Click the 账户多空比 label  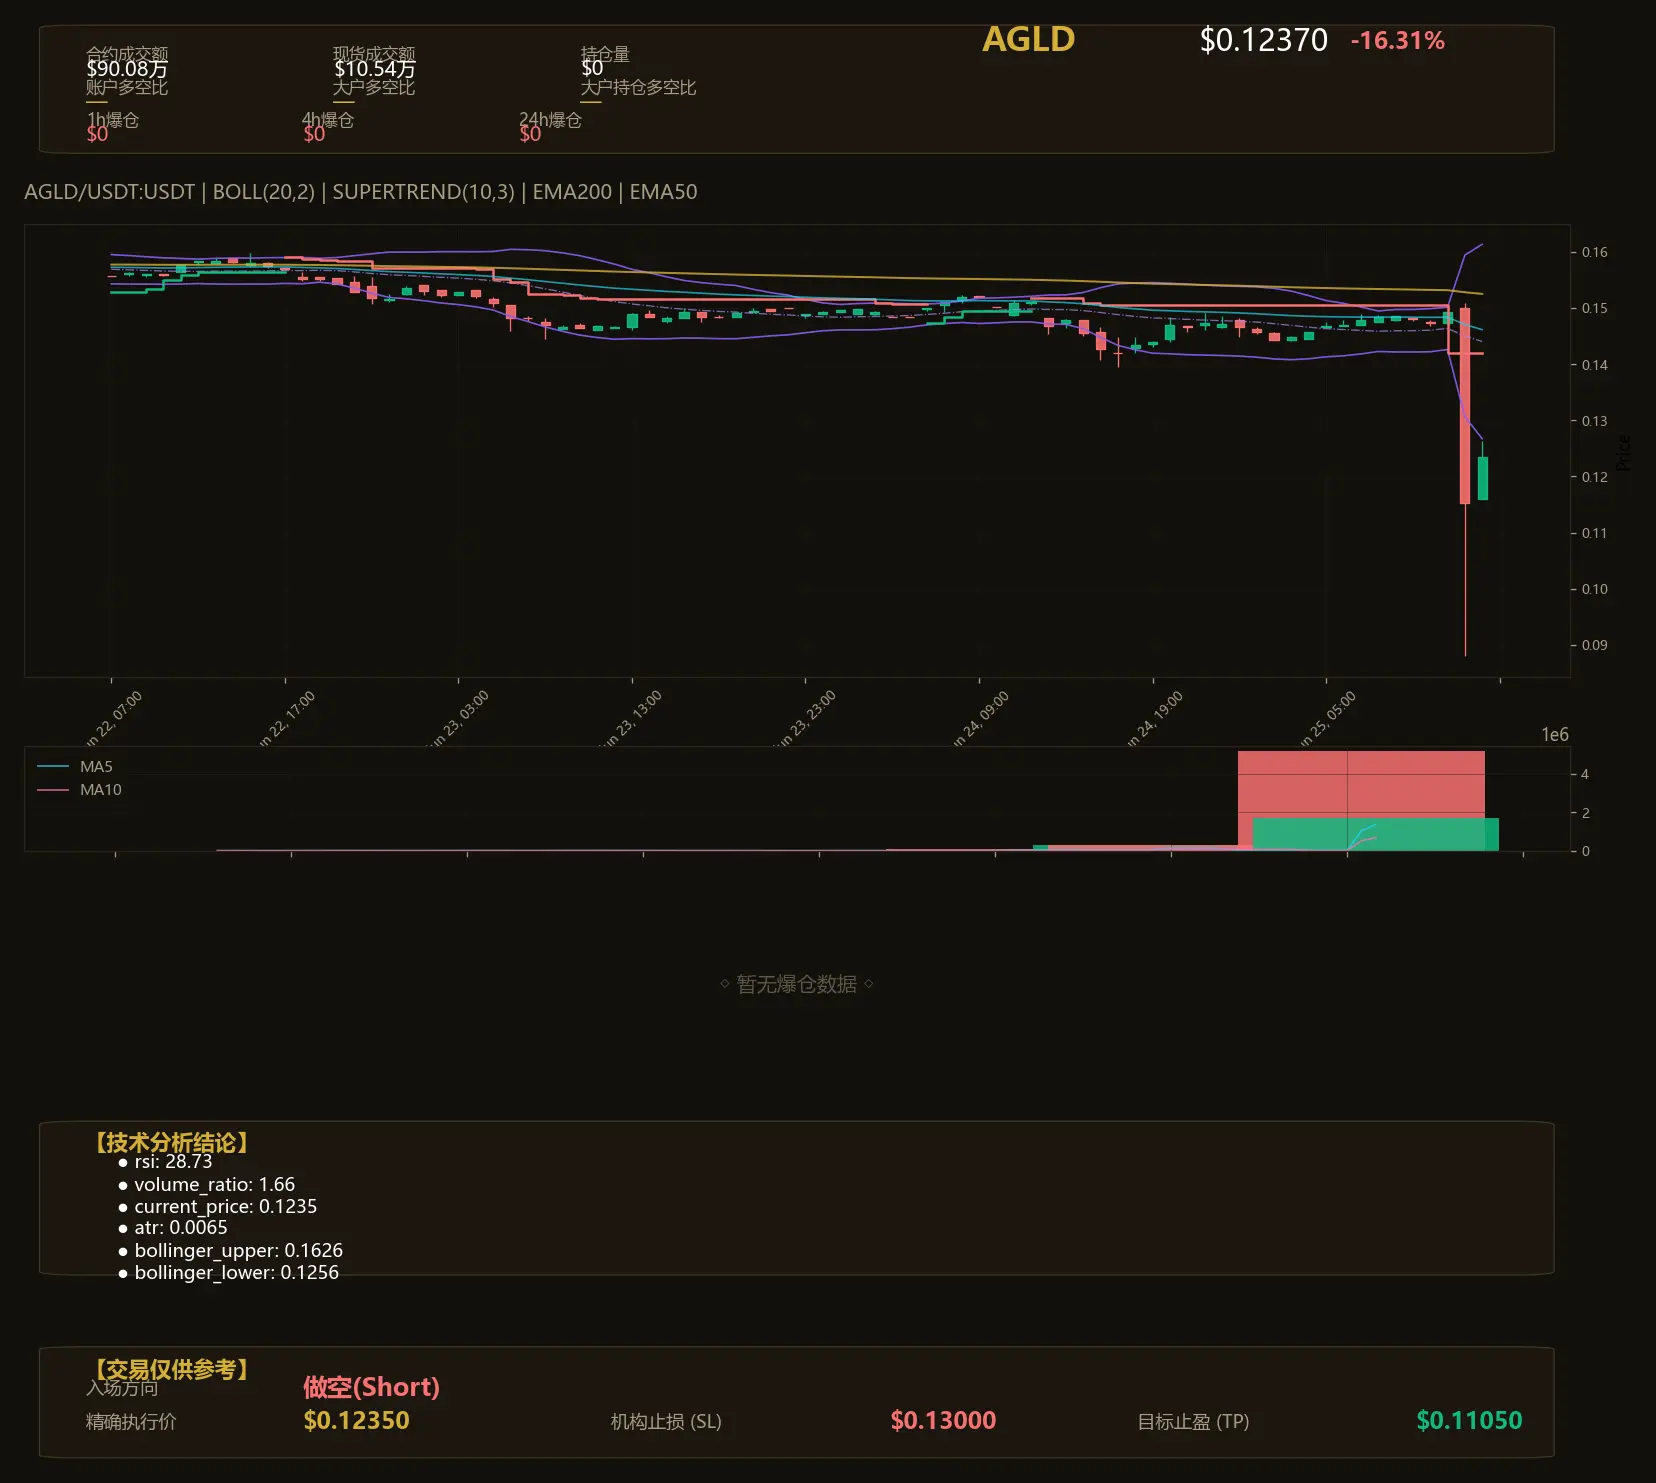127,87
